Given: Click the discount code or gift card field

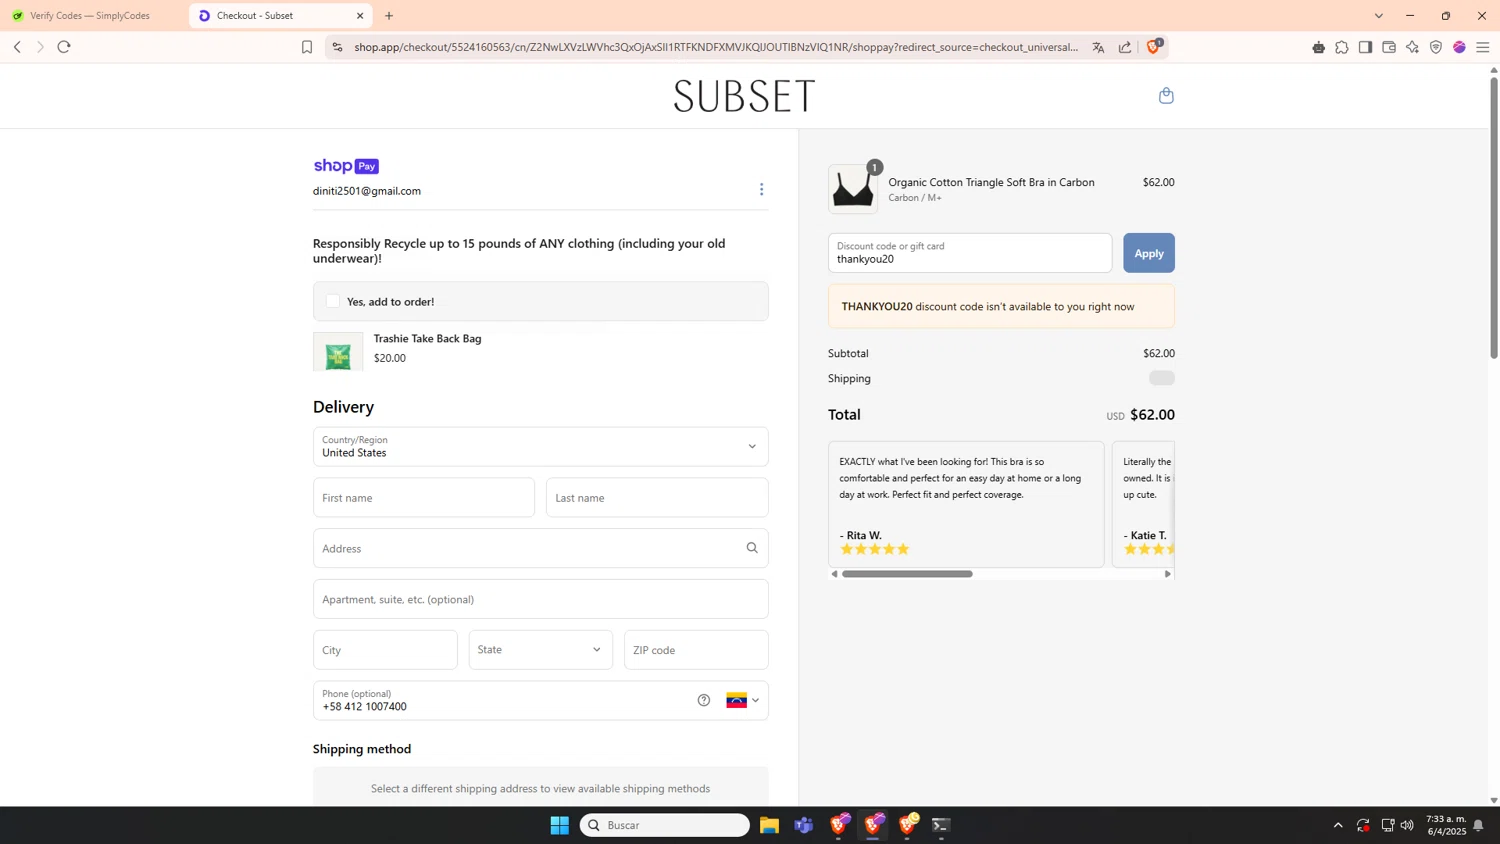Looking at the screenshot, I should [x=970, y=253].
